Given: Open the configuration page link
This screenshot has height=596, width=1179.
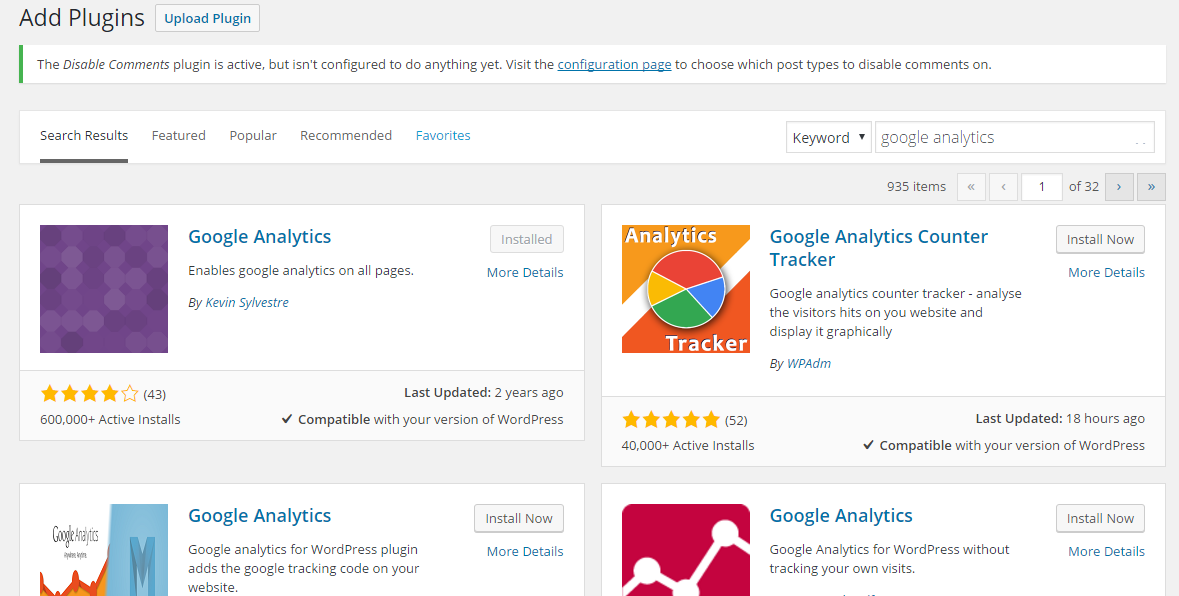Looking at the screenshot, I should pos(614,65).
